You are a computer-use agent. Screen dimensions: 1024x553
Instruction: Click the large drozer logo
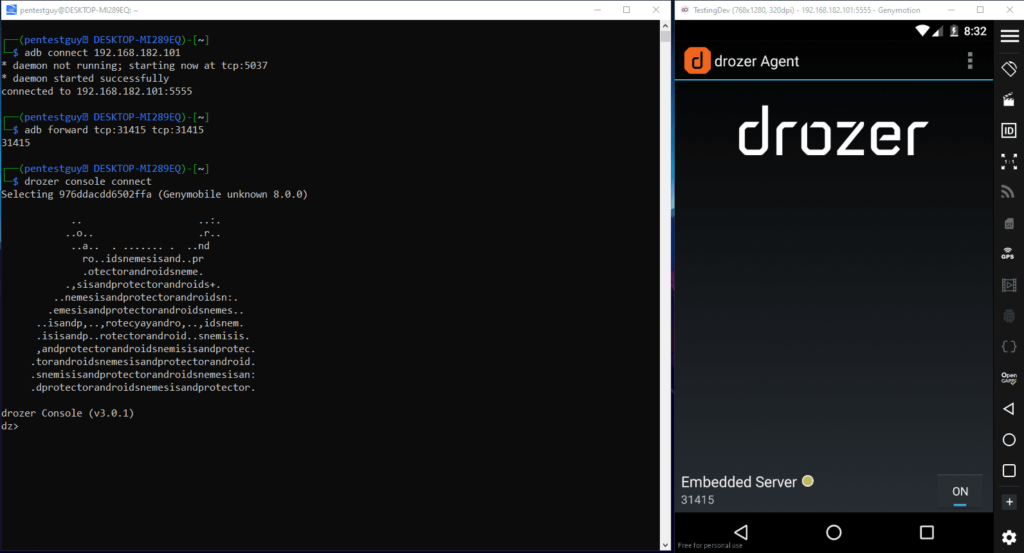point(833,131)
